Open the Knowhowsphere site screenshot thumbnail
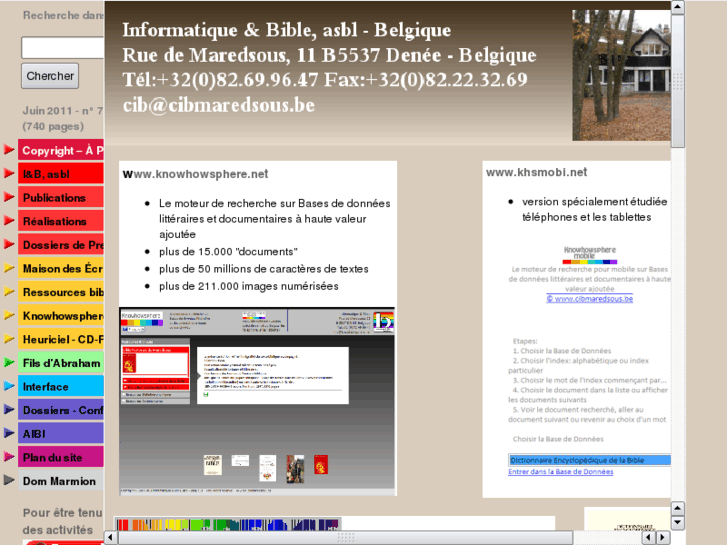 tap(257, 401)
